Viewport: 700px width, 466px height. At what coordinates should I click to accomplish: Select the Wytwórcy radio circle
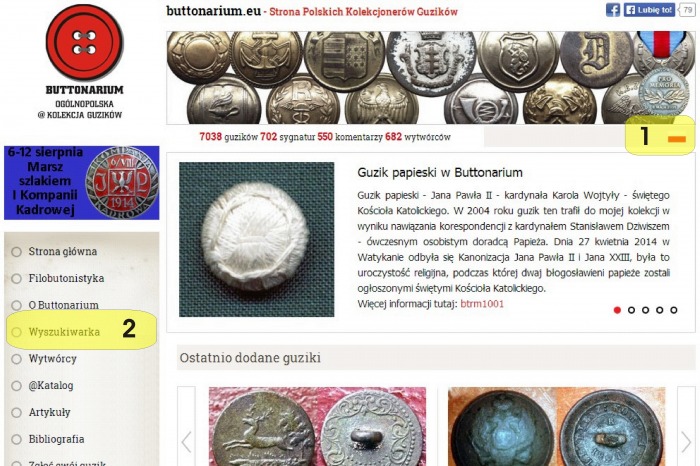click(17, 359)
